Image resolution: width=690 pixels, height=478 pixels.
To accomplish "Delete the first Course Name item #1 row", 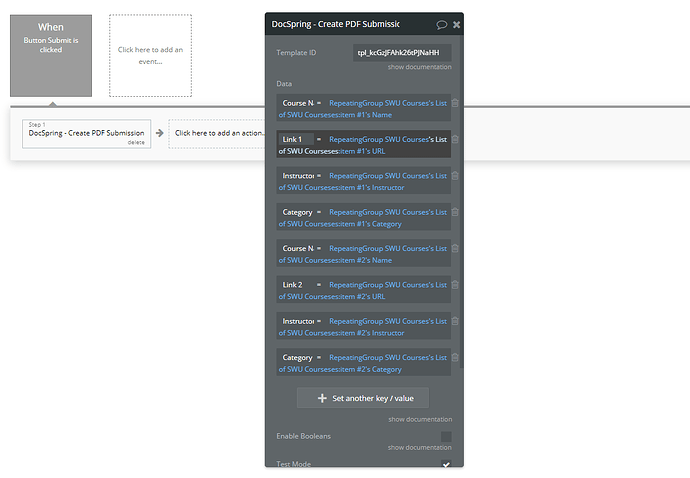I will pos(455,103).
